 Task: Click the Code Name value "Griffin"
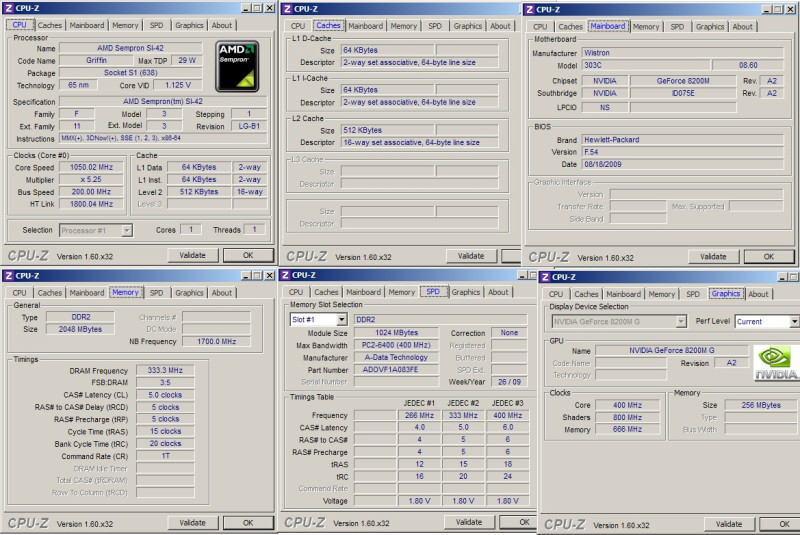[x=96, y=60]
